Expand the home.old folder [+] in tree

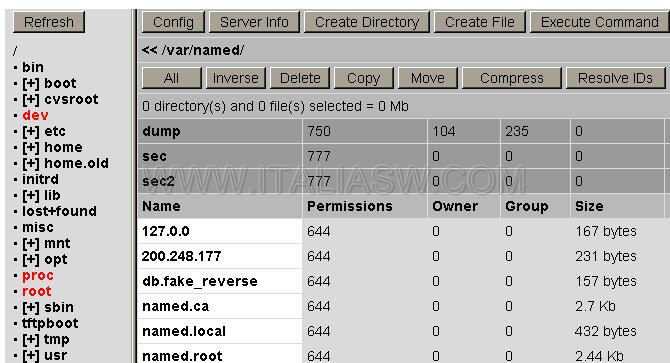pos(31,164)
